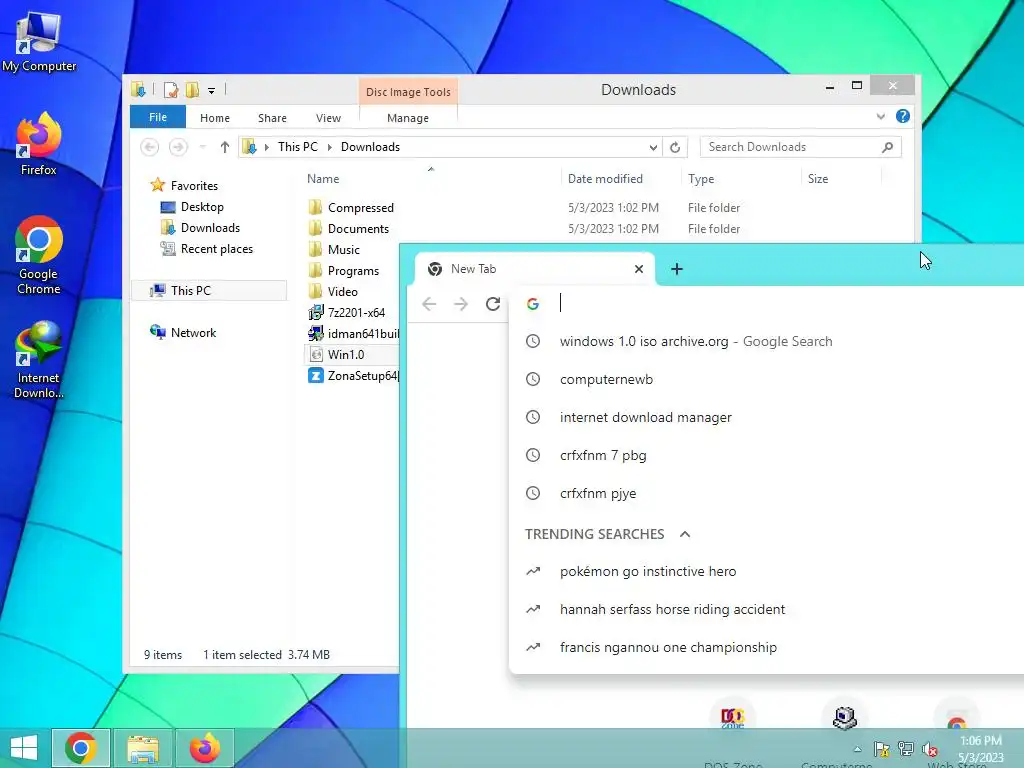1024x768 pixels.
Task: Select Recent places under Favorites
Action: [217, 249]
